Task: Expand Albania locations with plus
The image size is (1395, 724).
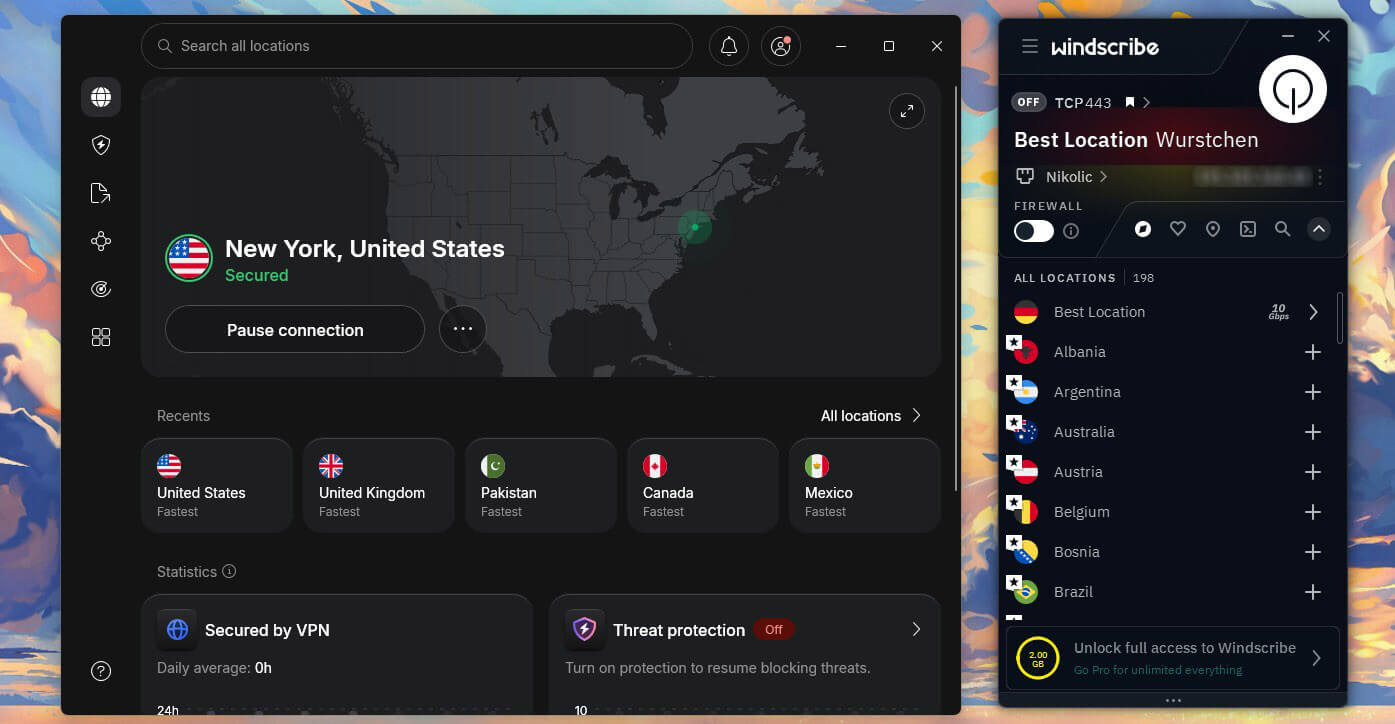Action: tap(1313, 352)
